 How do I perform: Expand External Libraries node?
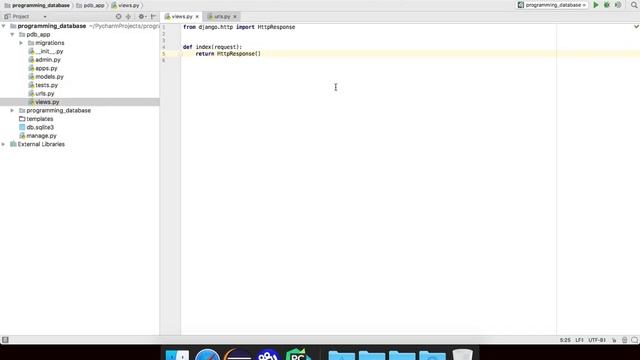(x=4, y=144)
